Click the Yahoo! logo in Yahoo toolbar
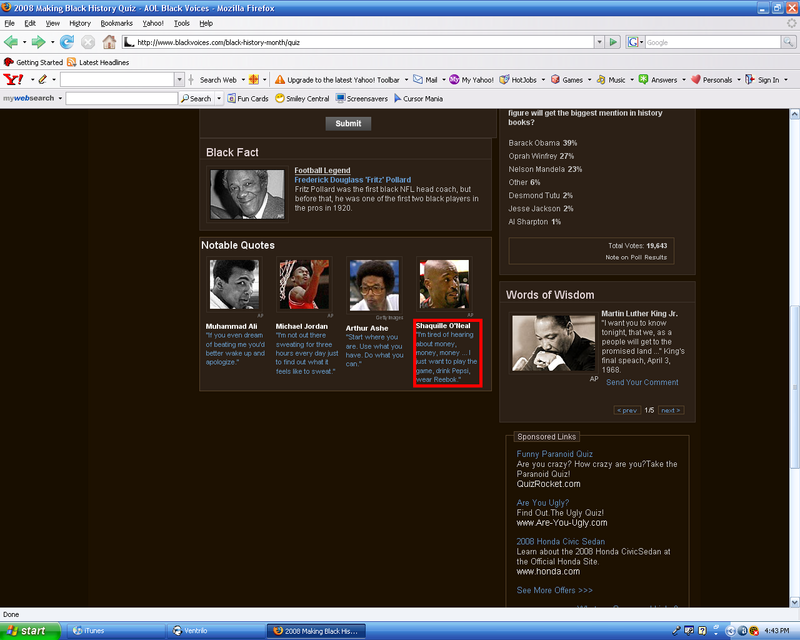800x640 pixels. (14, 80)
